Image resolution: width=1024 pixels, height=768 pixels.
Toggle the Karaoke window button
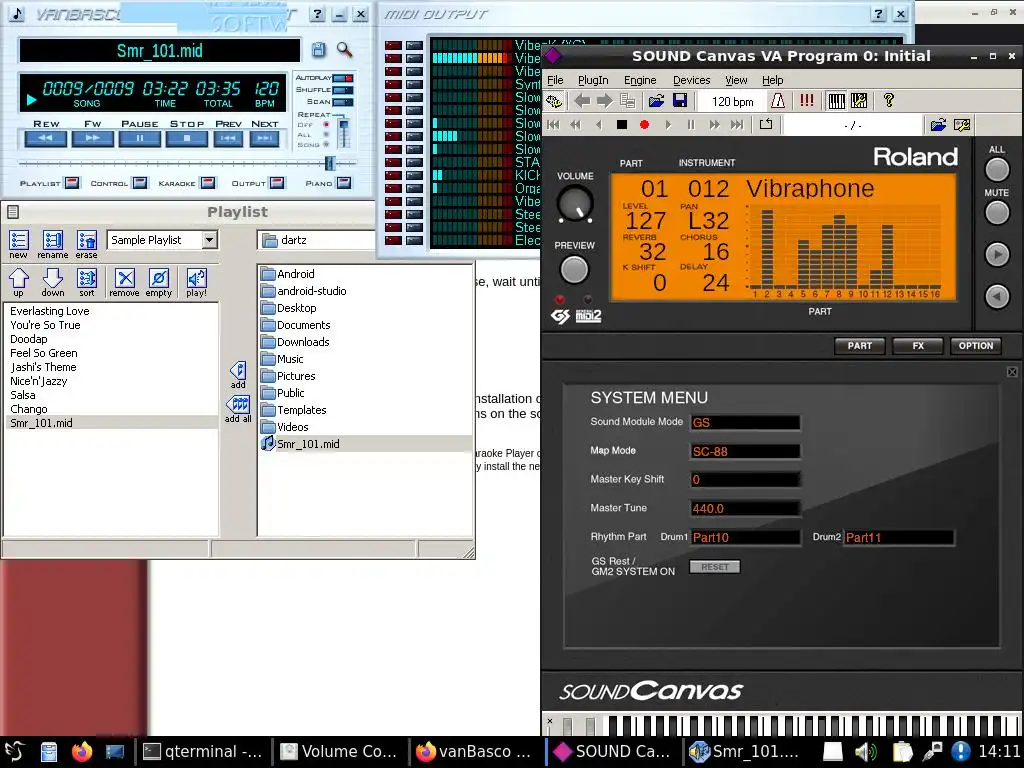click(208, 183)
